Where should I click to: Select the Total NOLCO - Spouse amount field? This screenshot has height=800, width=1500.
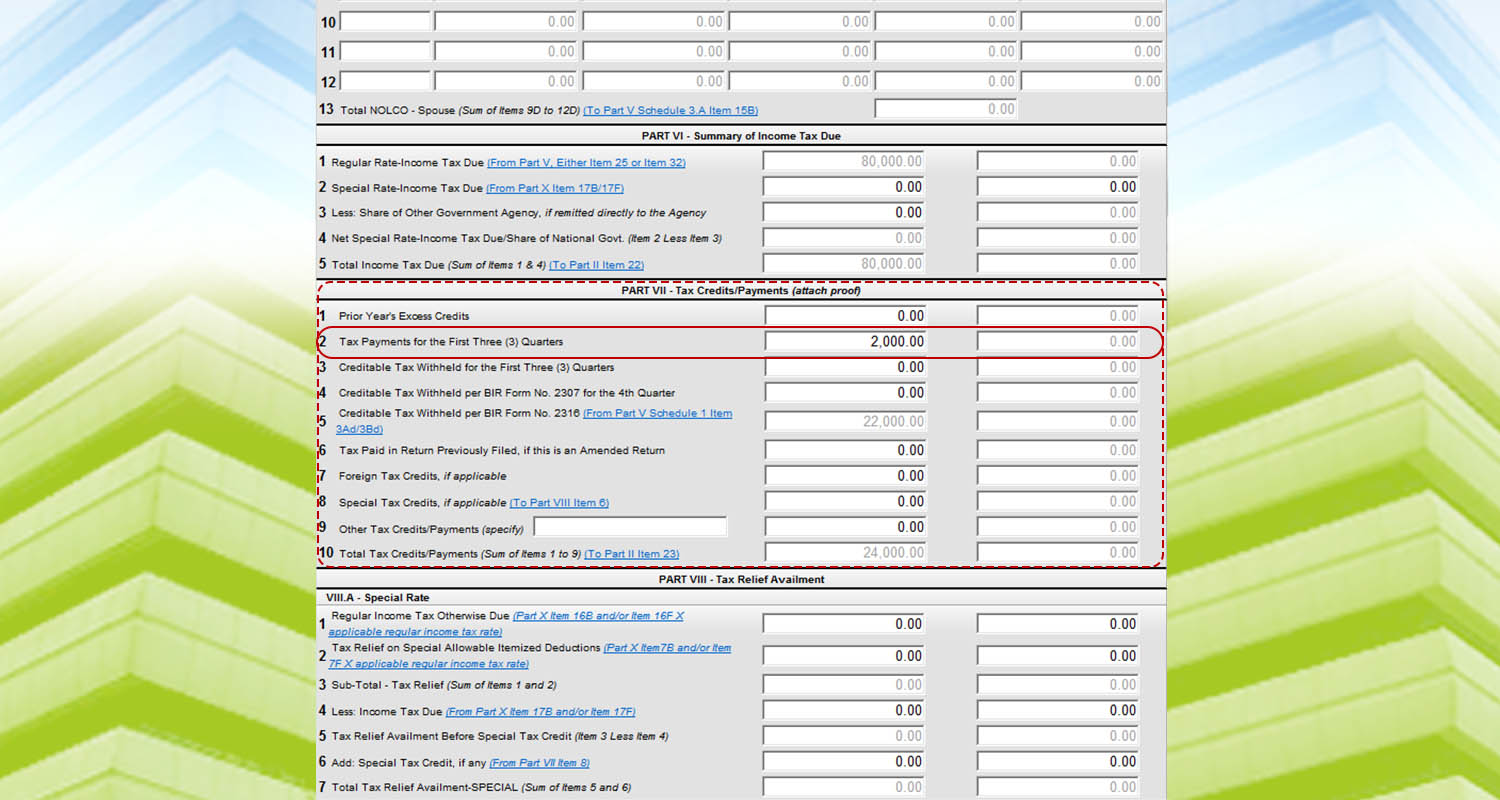(946, 109)
